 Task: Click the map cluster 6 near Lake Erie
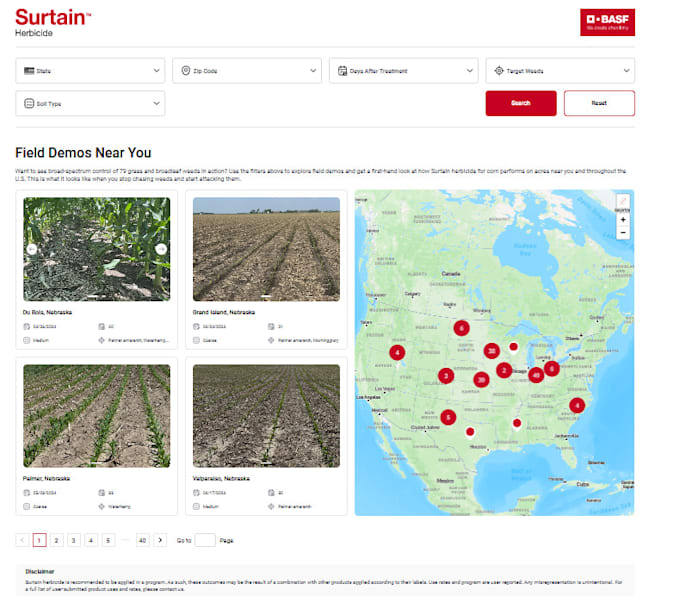[552, 369]
